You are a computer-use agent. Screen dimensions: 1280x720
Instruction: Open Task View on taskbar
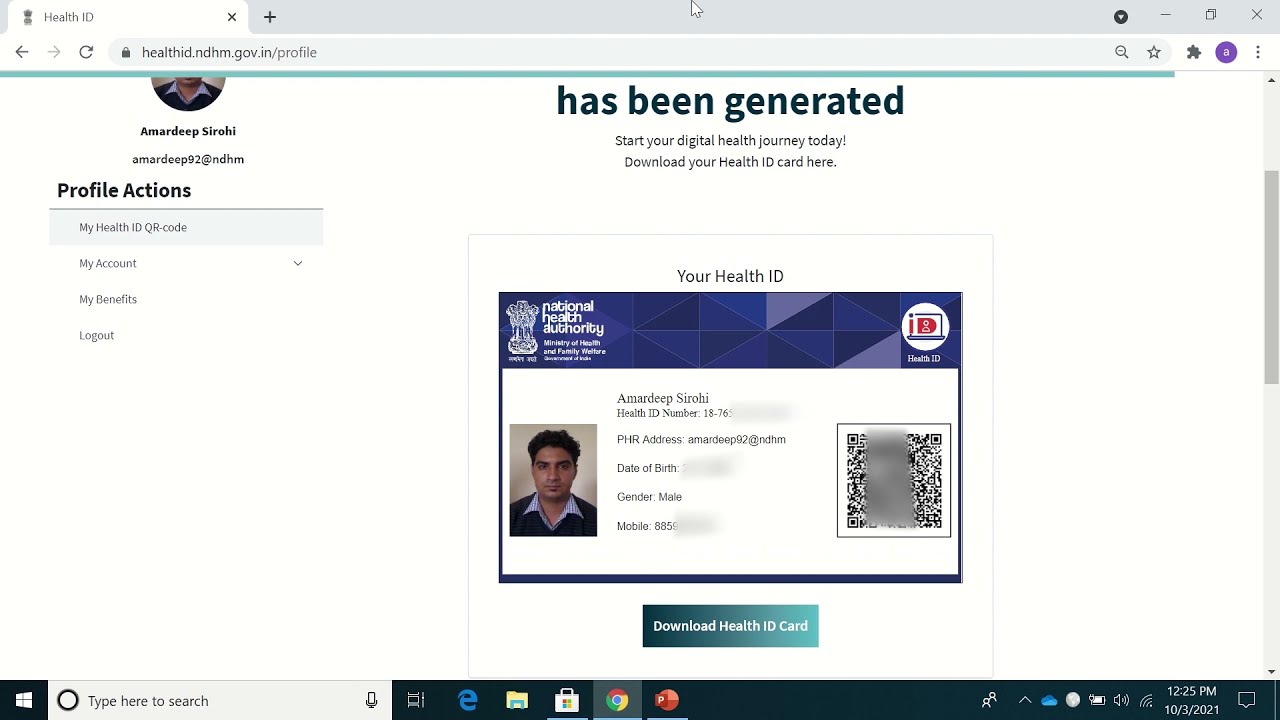point(416,701)
